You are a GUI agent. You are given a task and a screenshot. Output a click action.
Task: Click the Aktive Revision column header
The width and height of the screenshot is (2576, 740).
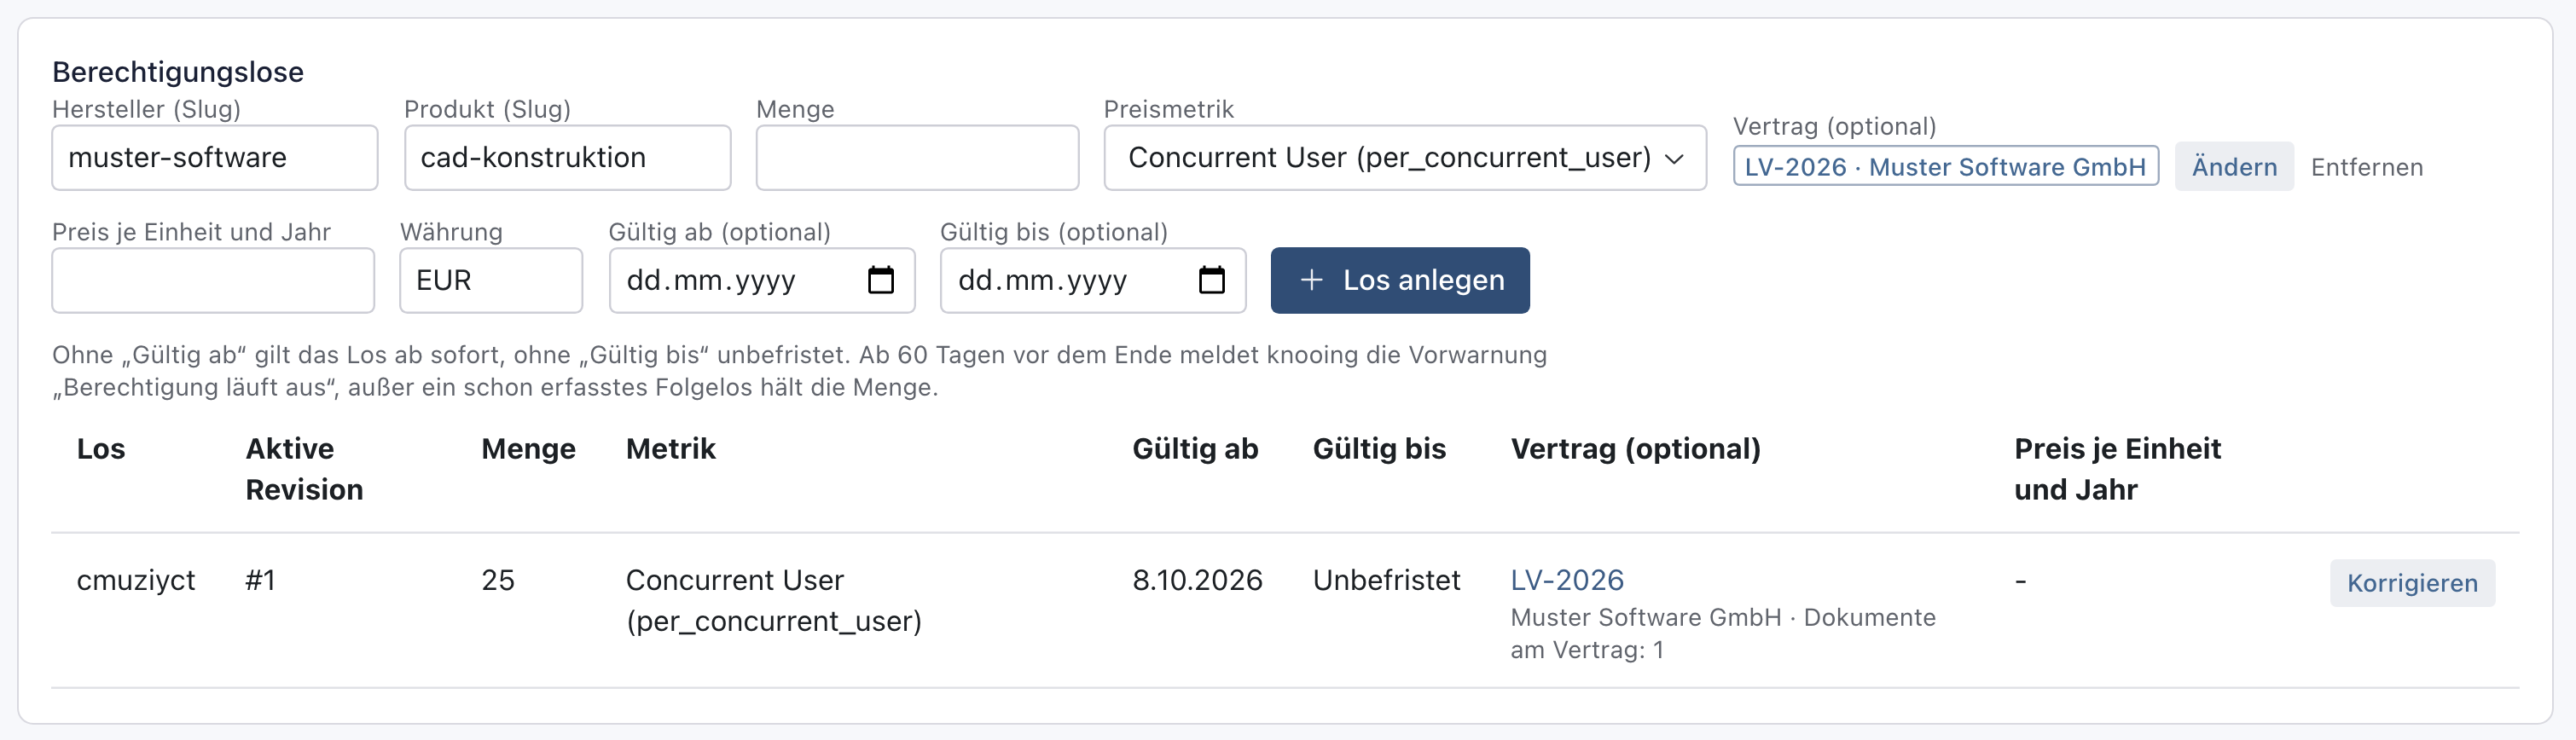(x=304, y=469)
